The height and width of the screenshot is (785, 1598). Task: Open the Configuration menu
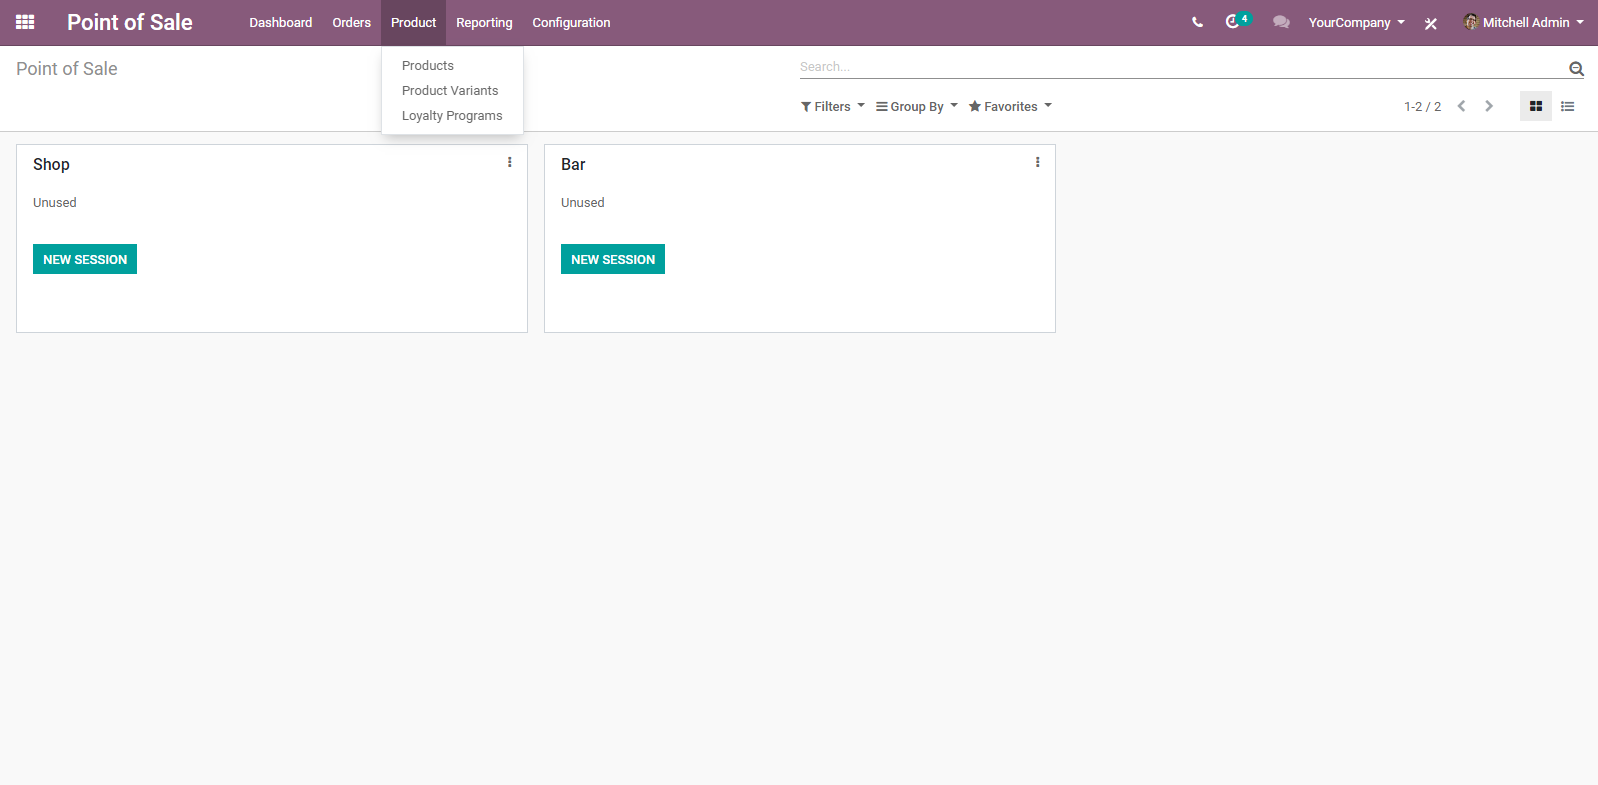571,22
